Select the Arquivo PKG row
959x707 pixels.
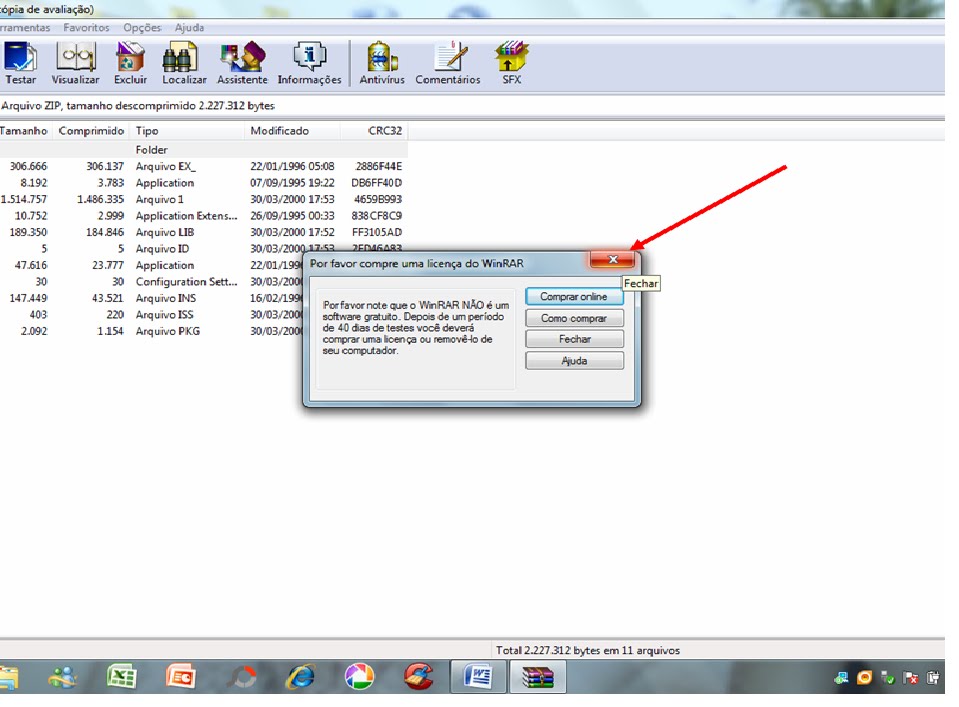click(152, 331)
